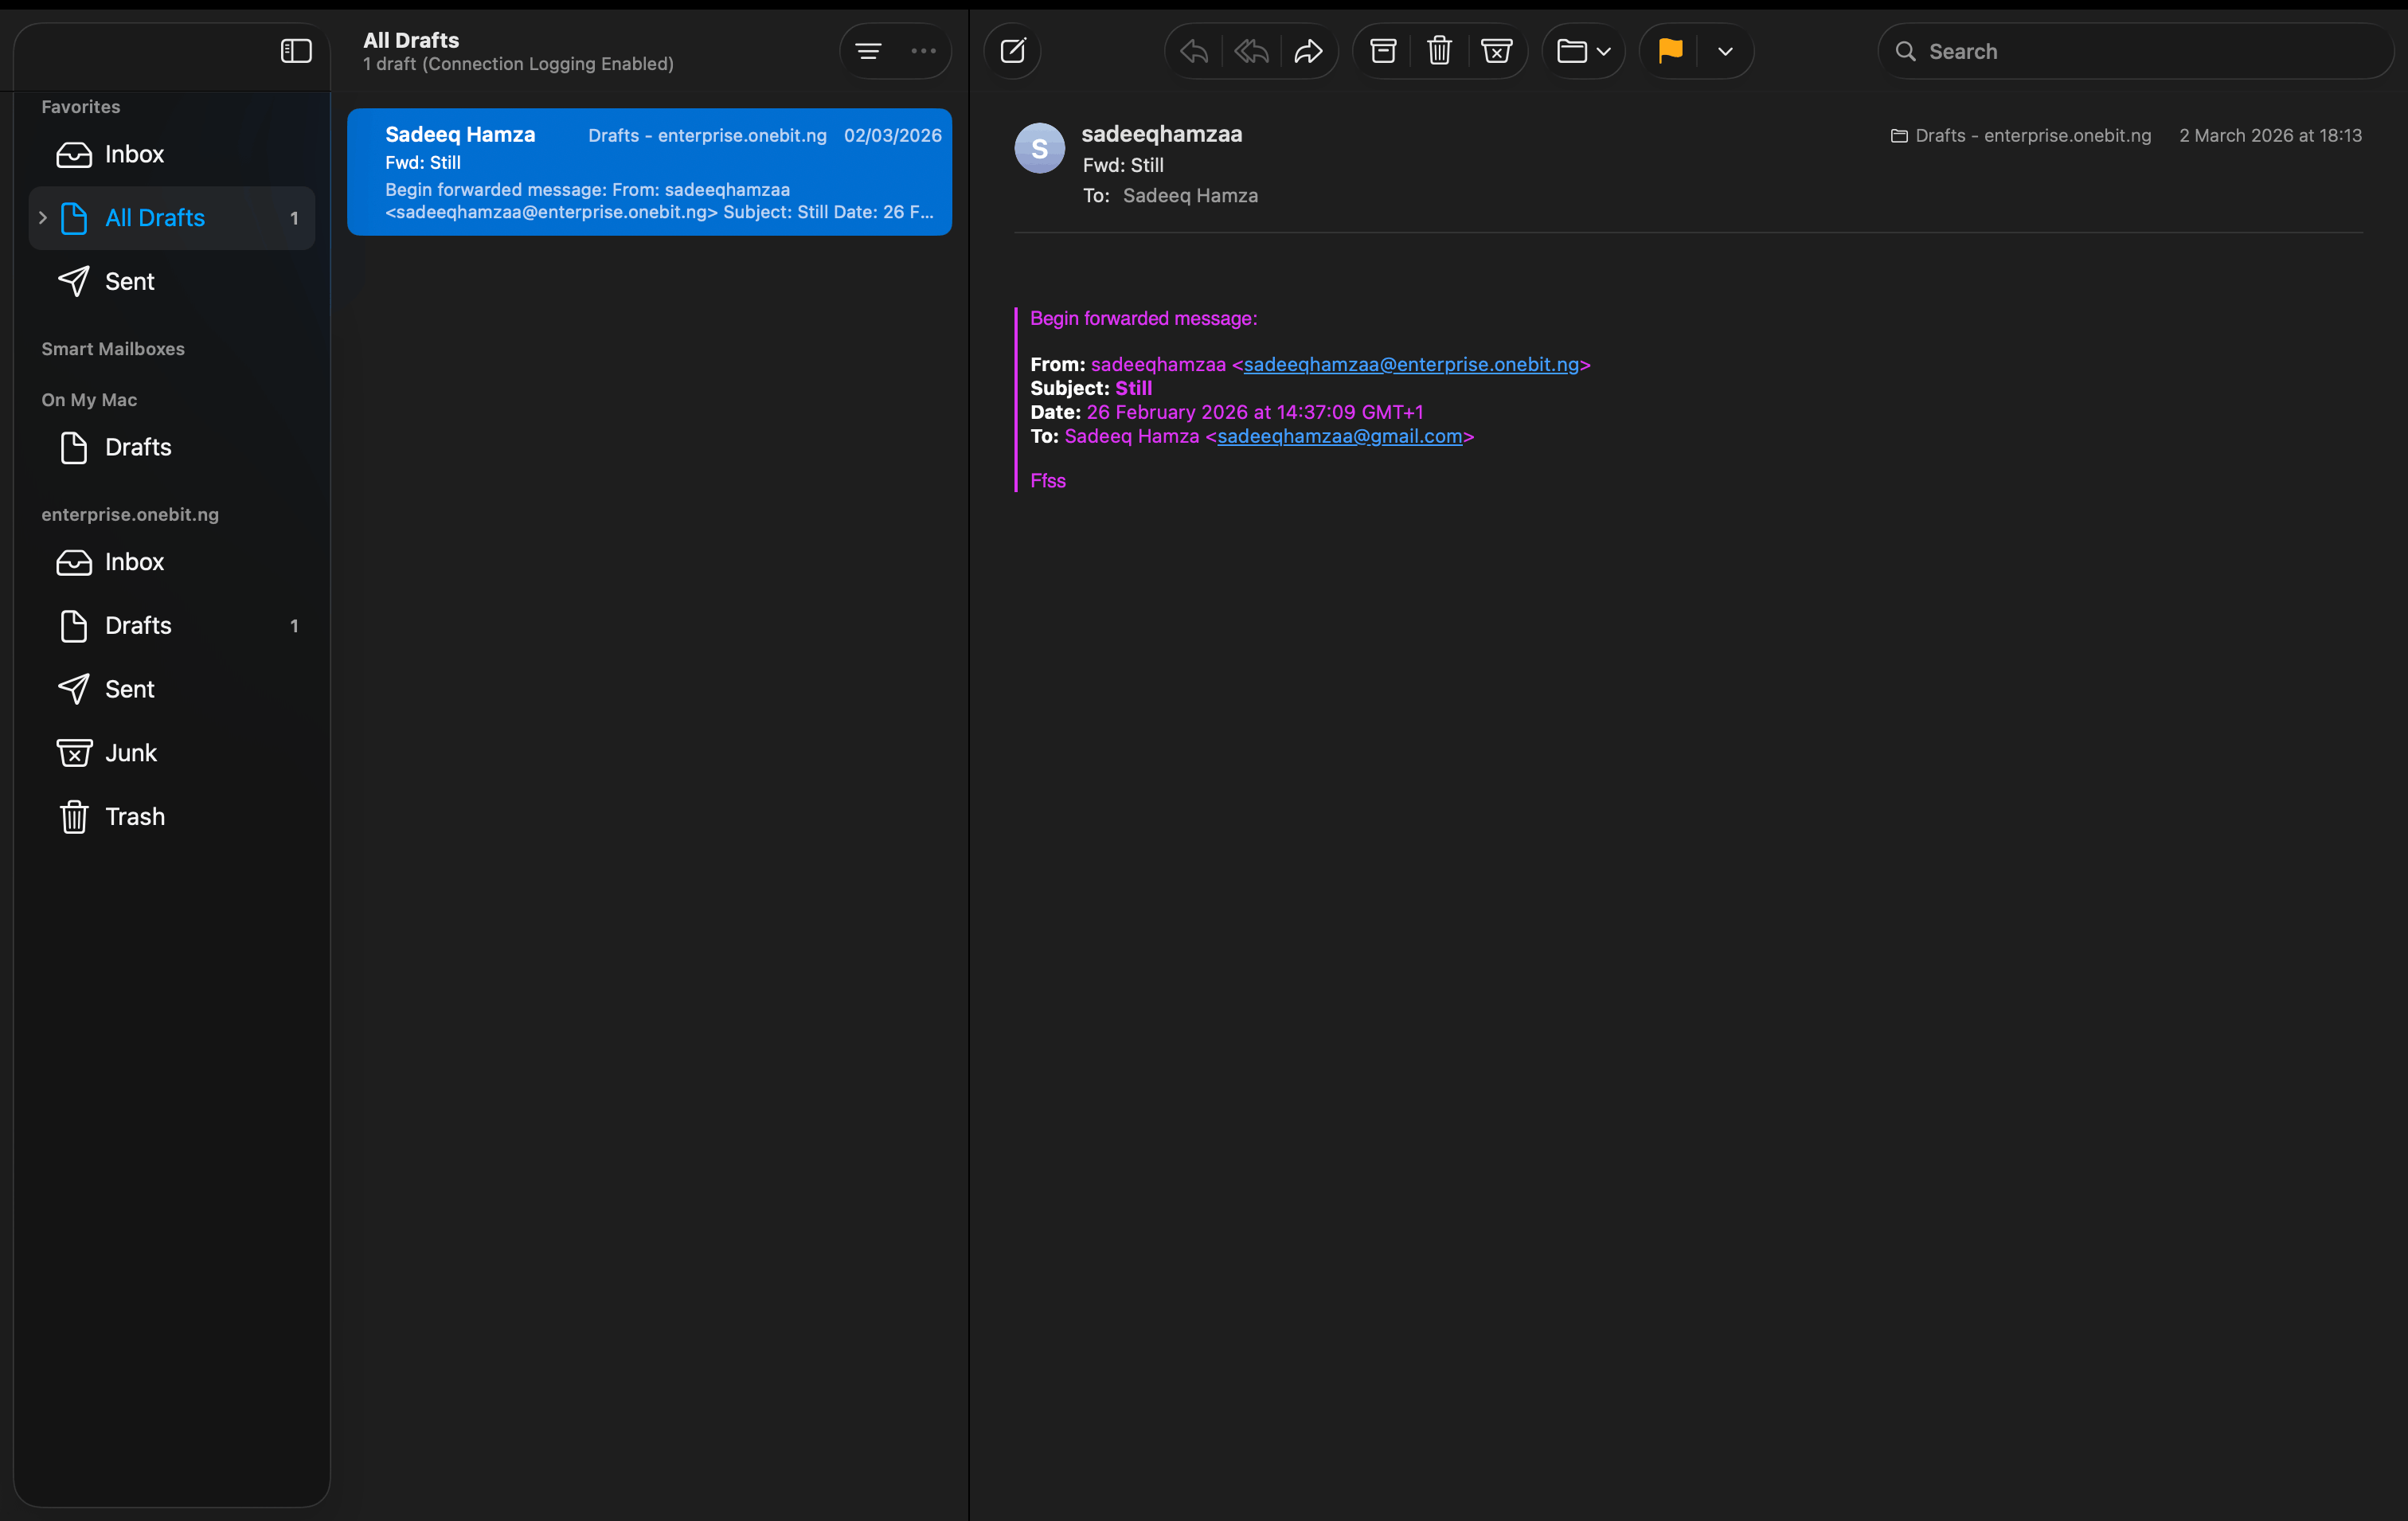The image size is (2408, 1521).
Task: Open the sadeeqhamzaa@gmail.com email link
Action: [1339, 436]
